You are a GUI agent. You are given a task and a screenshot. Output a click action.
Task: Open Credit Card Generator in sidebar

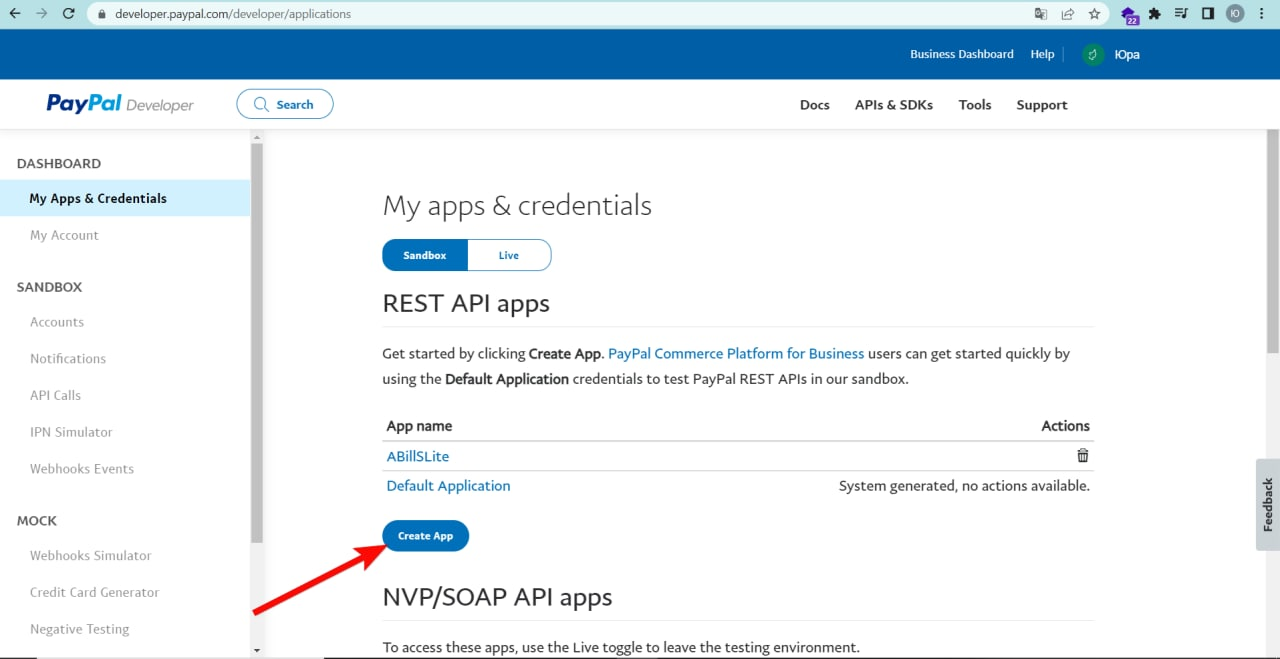[94, 592]
